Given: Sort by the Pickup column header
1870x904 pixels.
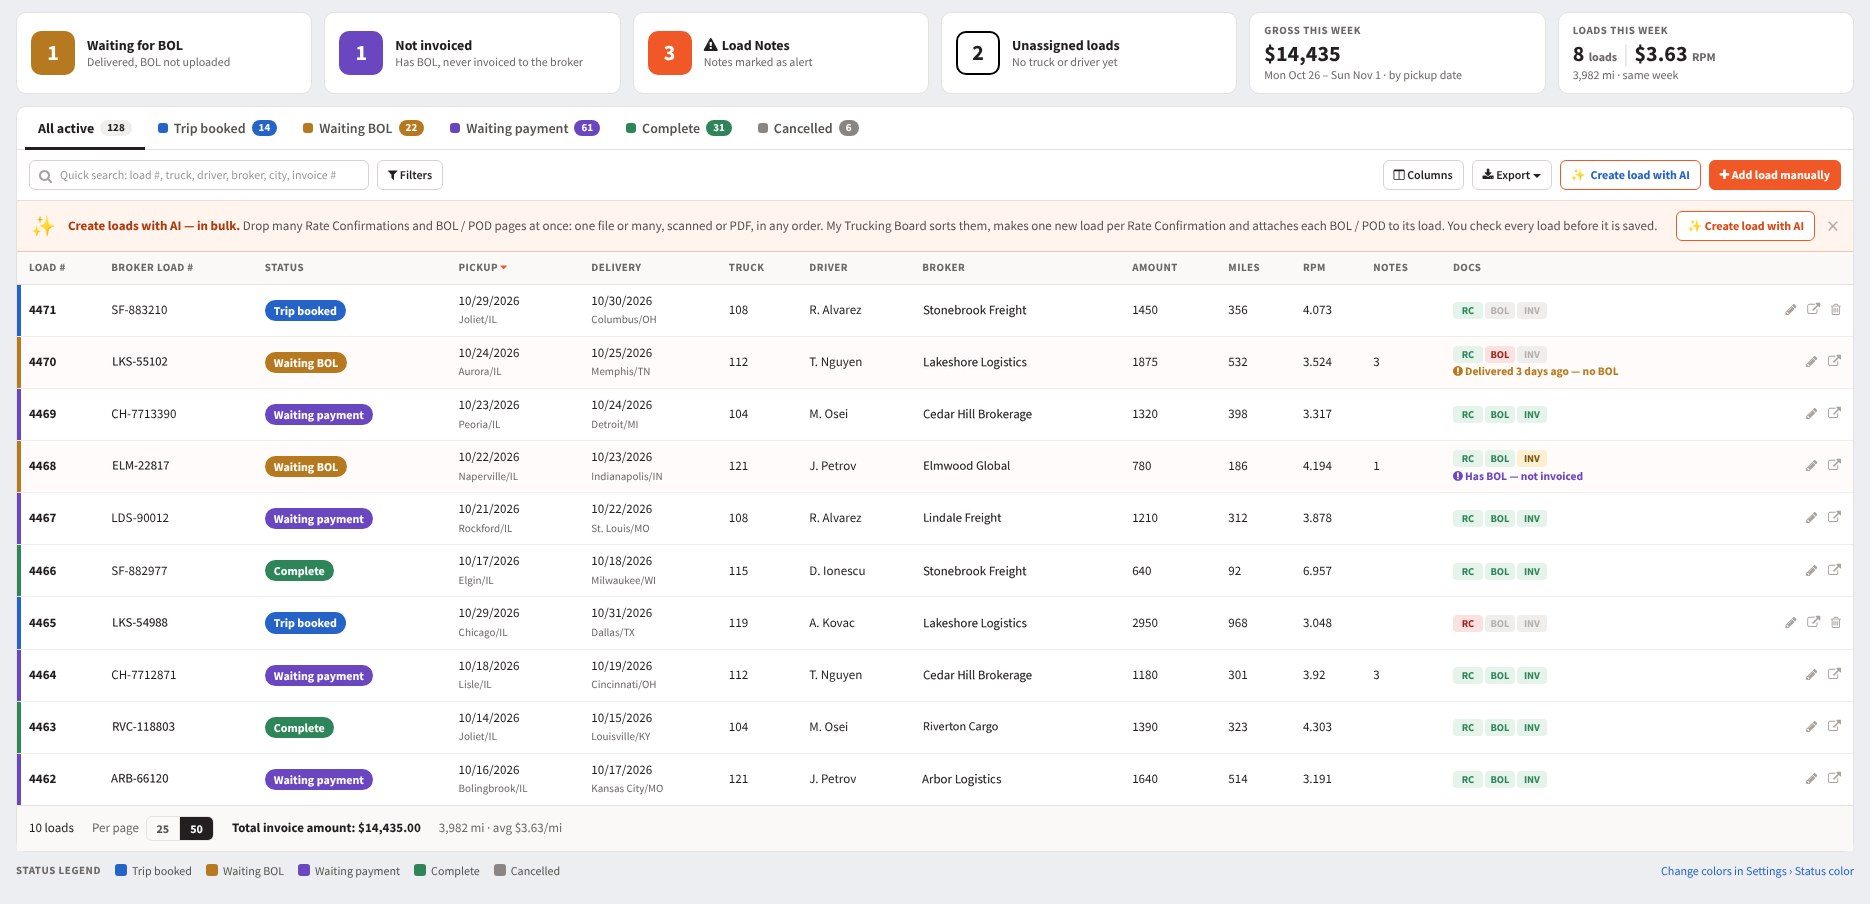Looking at the screenshot, I should point(482,267).
